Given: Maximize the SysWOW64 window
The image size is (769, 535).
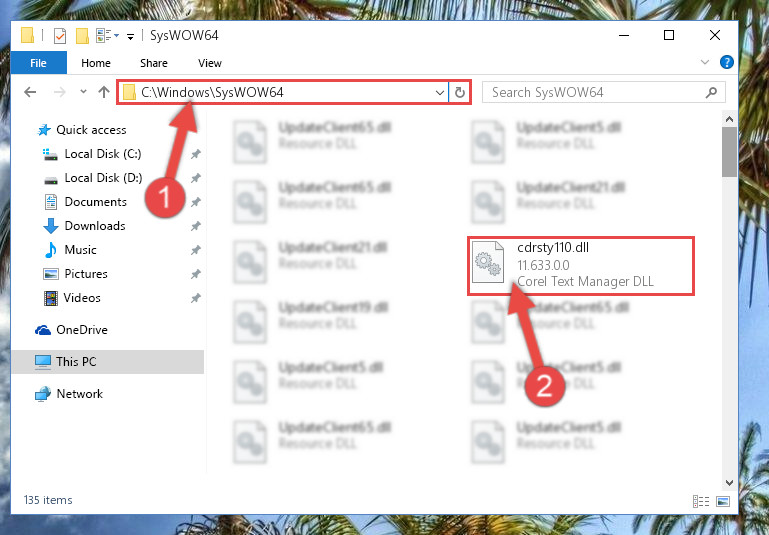Looking at the screenshot, I should point(669,35).
